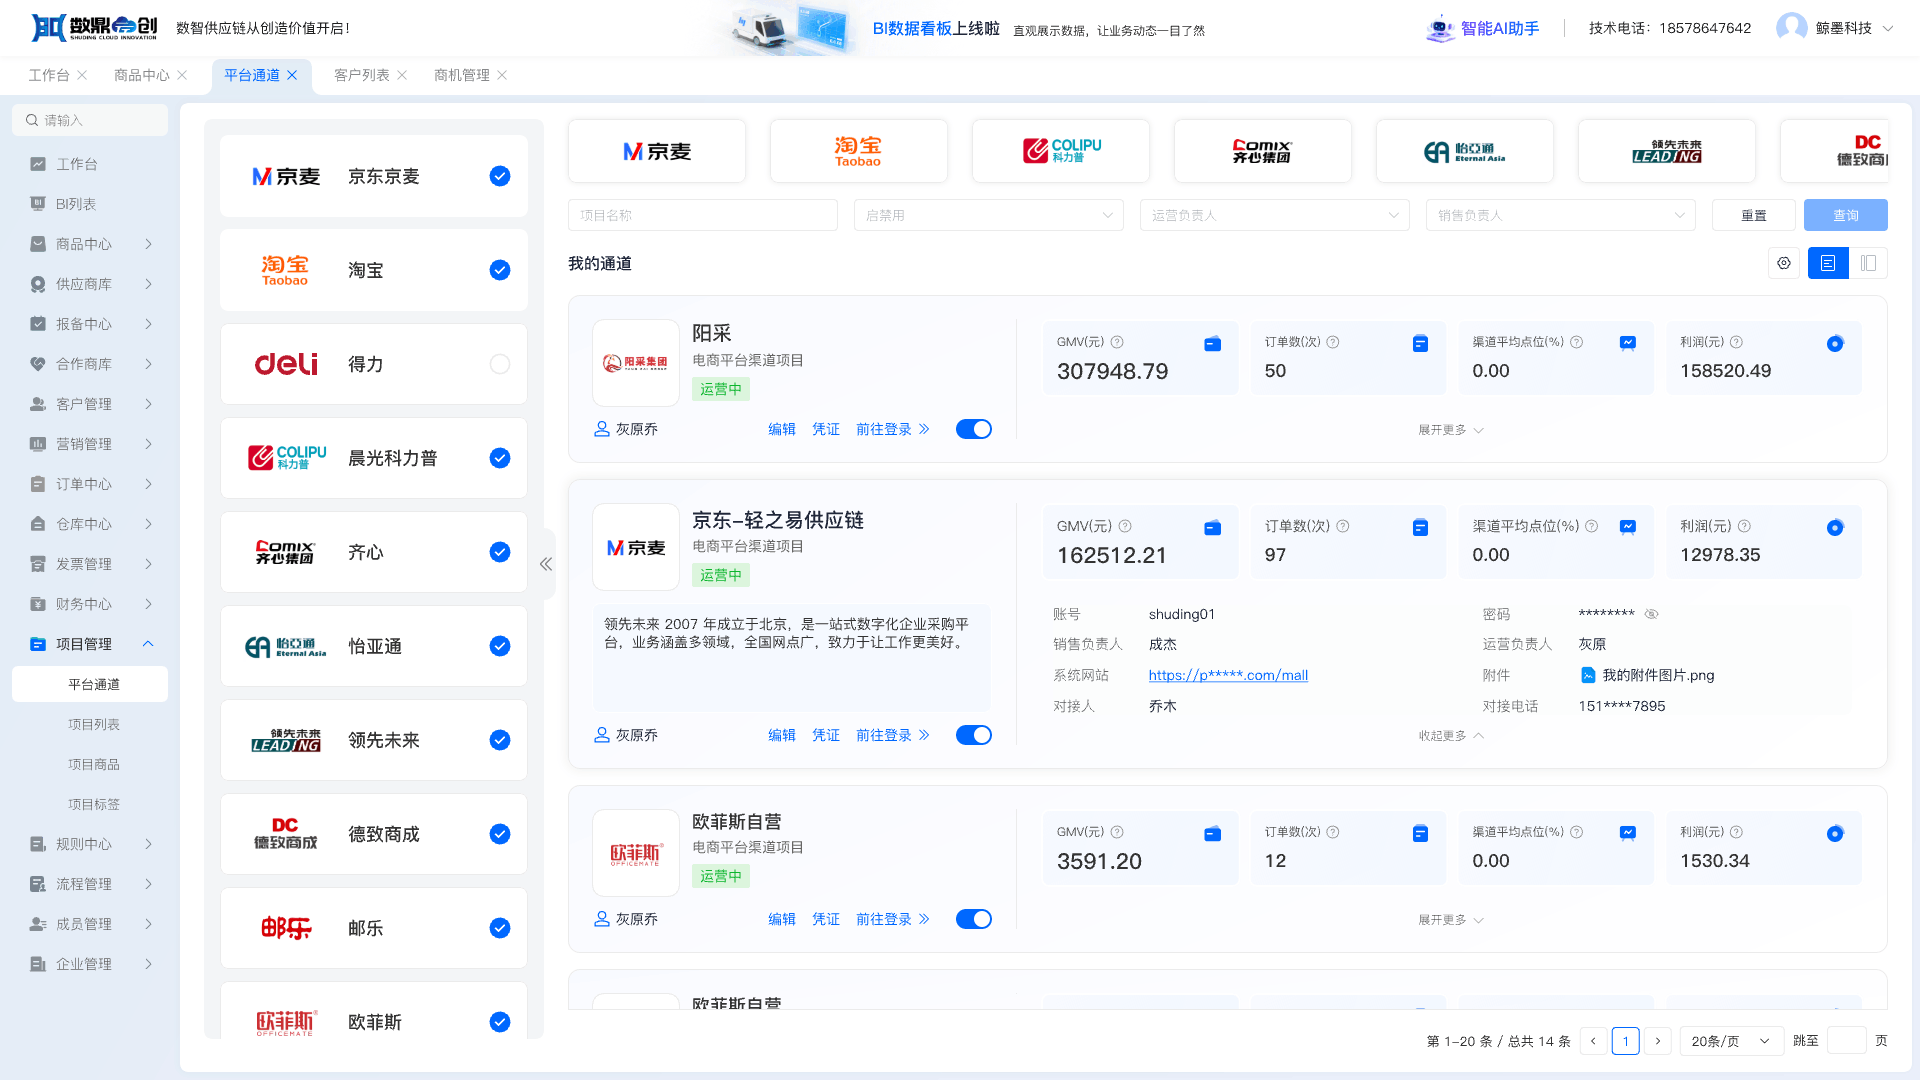Screen dimensions: 1920x1080
Task: Open the 运营负责人 dropdown filter
Action: tap(1274, 215)
